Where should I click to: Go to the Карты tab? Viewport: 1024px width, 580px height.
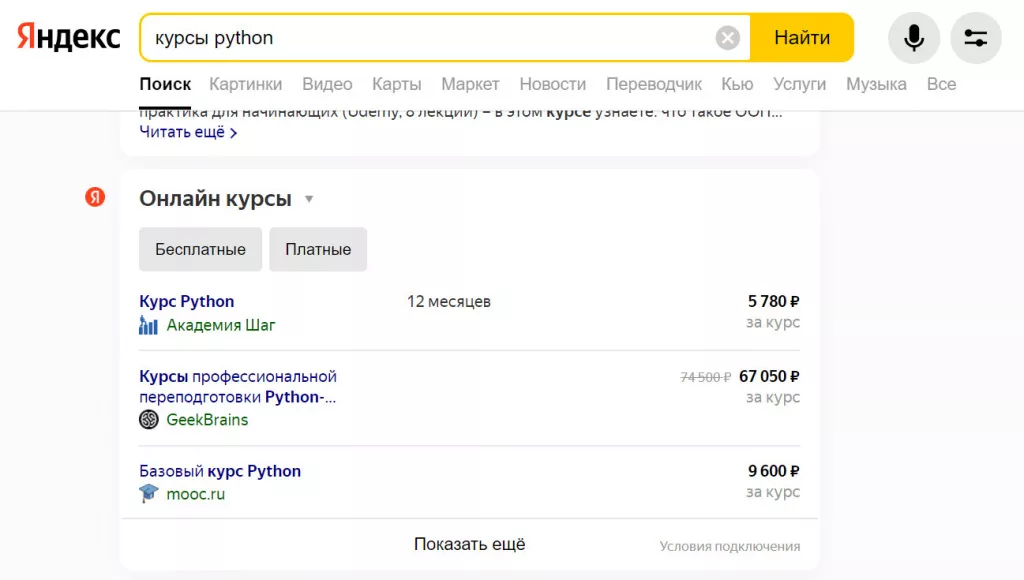click(396, 84)
